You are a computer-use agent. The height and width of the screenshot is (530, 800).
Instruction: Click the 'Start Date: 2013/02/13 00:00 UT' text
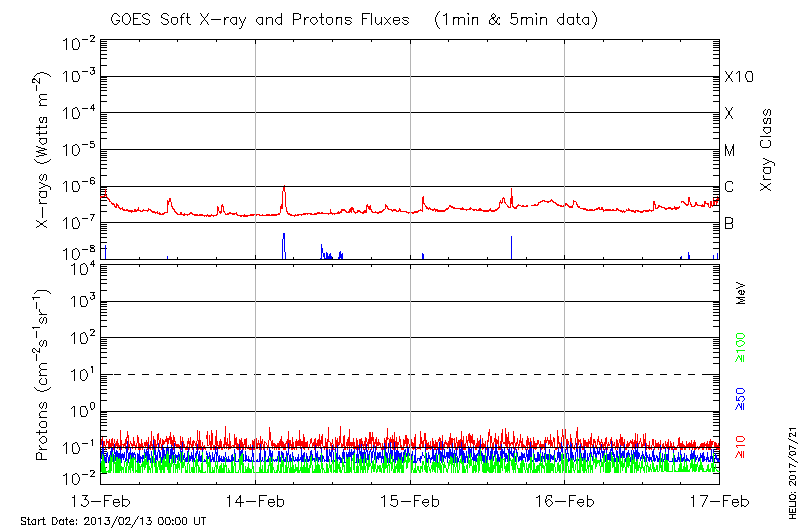point(113,521)
